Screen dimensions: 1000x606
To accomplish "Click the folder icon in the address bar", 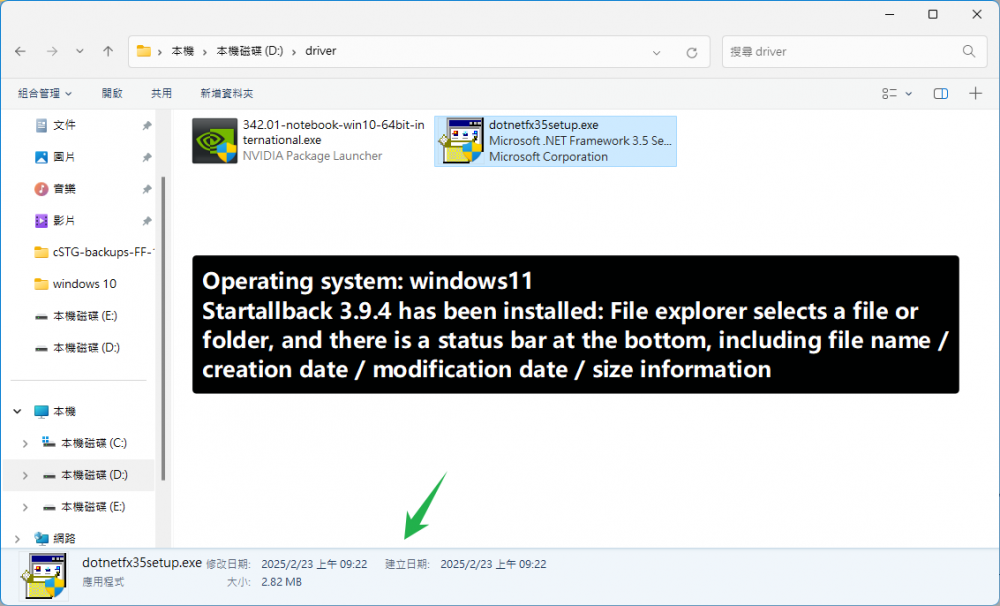I will pos(143,51).
